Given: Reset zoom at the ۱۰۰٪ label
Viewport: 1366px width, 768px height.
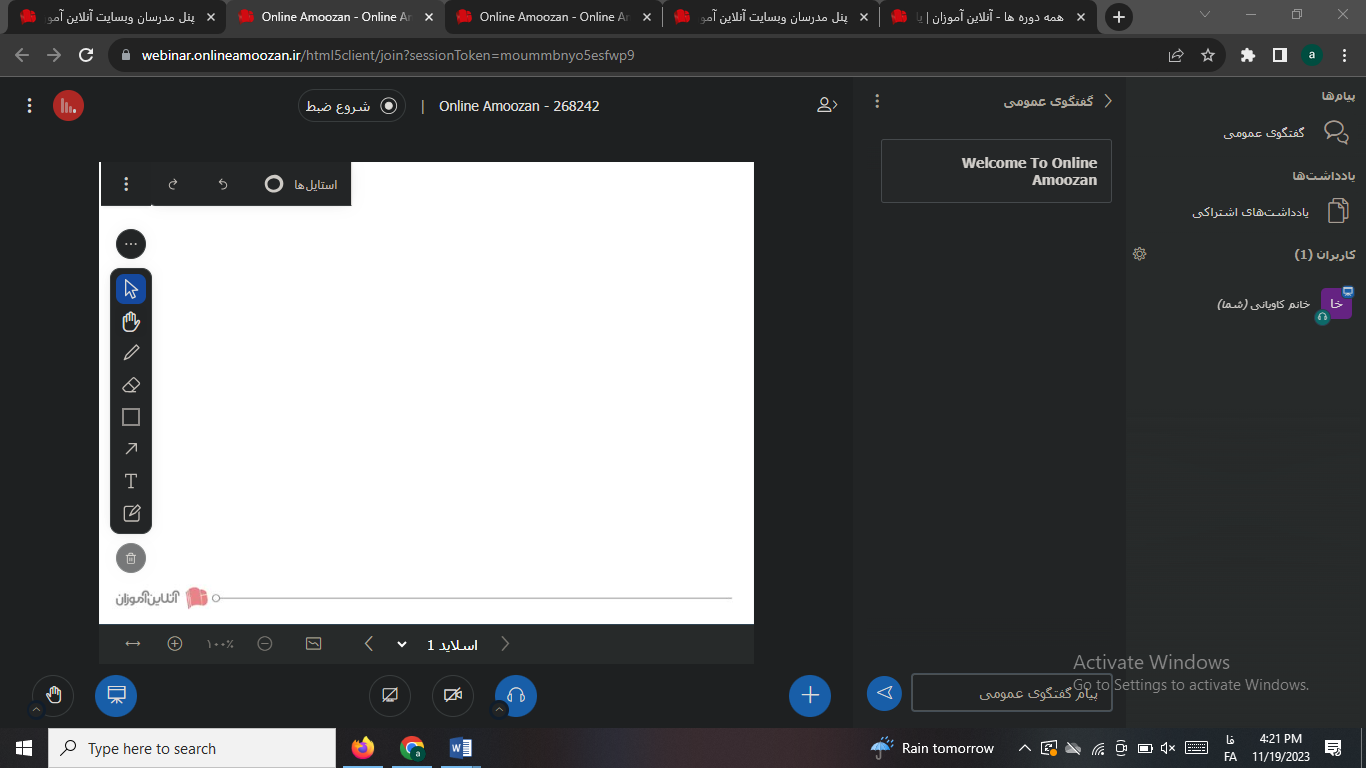Looking at the screenshot, I should [220, 644].
